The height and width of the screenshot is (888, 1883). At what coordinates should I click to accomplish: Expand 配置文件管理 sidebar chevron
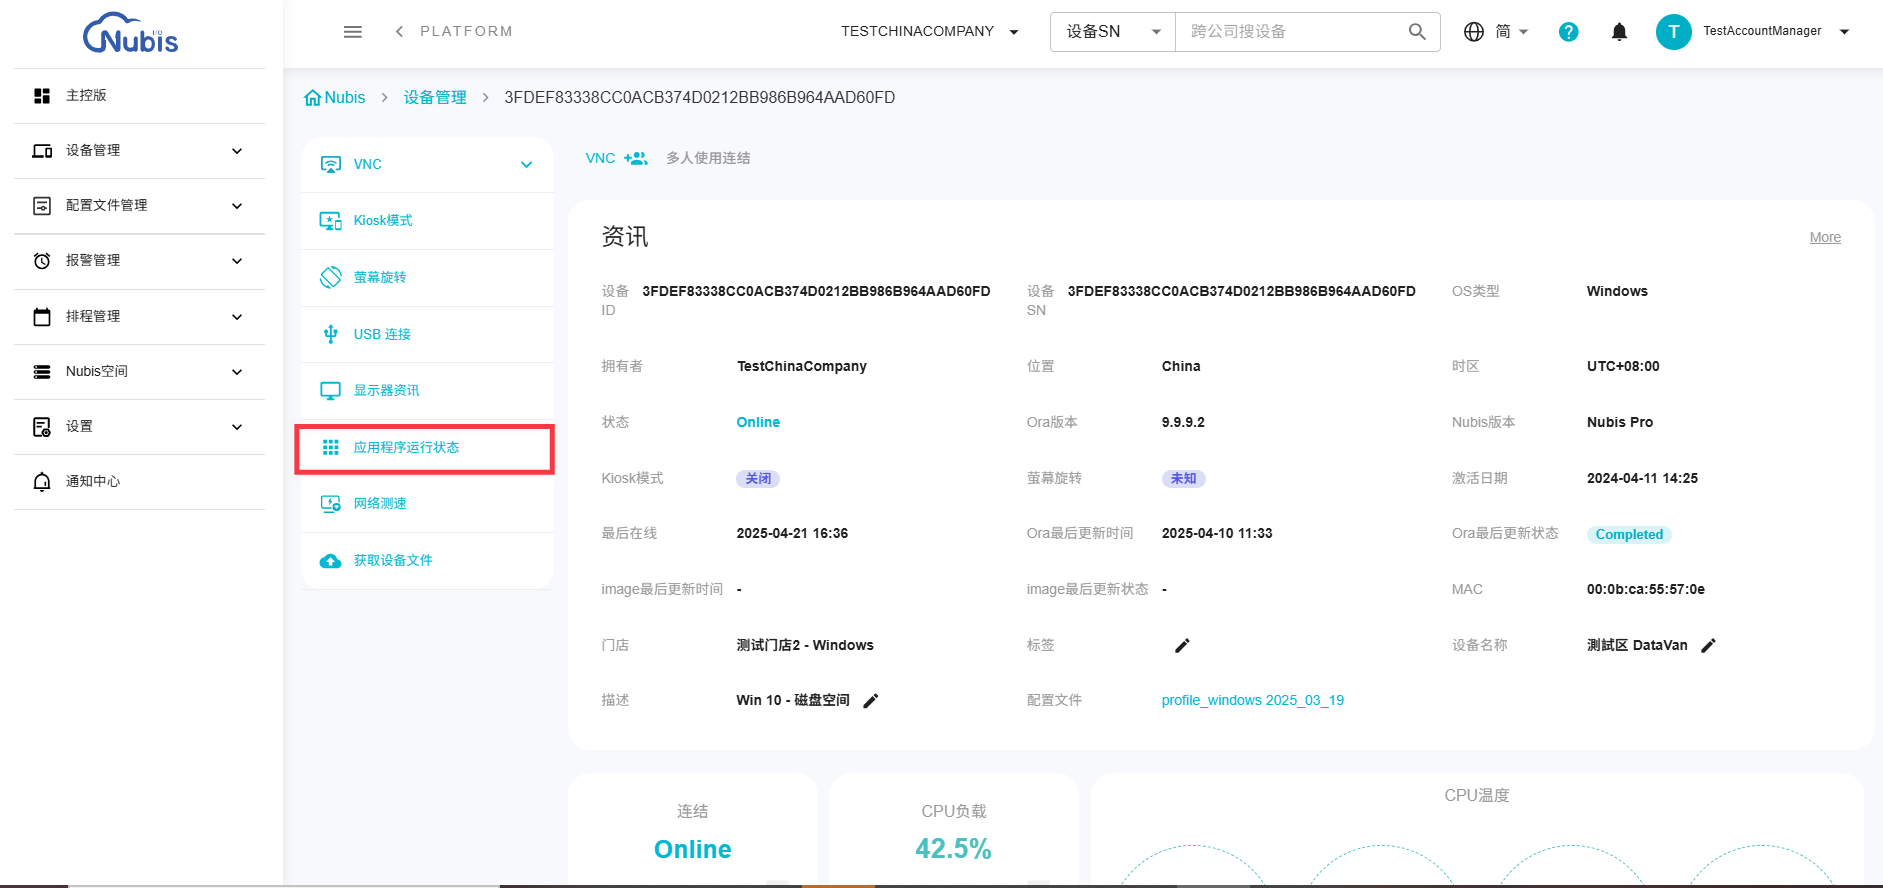pyautogui.click(x=237, y=206)
